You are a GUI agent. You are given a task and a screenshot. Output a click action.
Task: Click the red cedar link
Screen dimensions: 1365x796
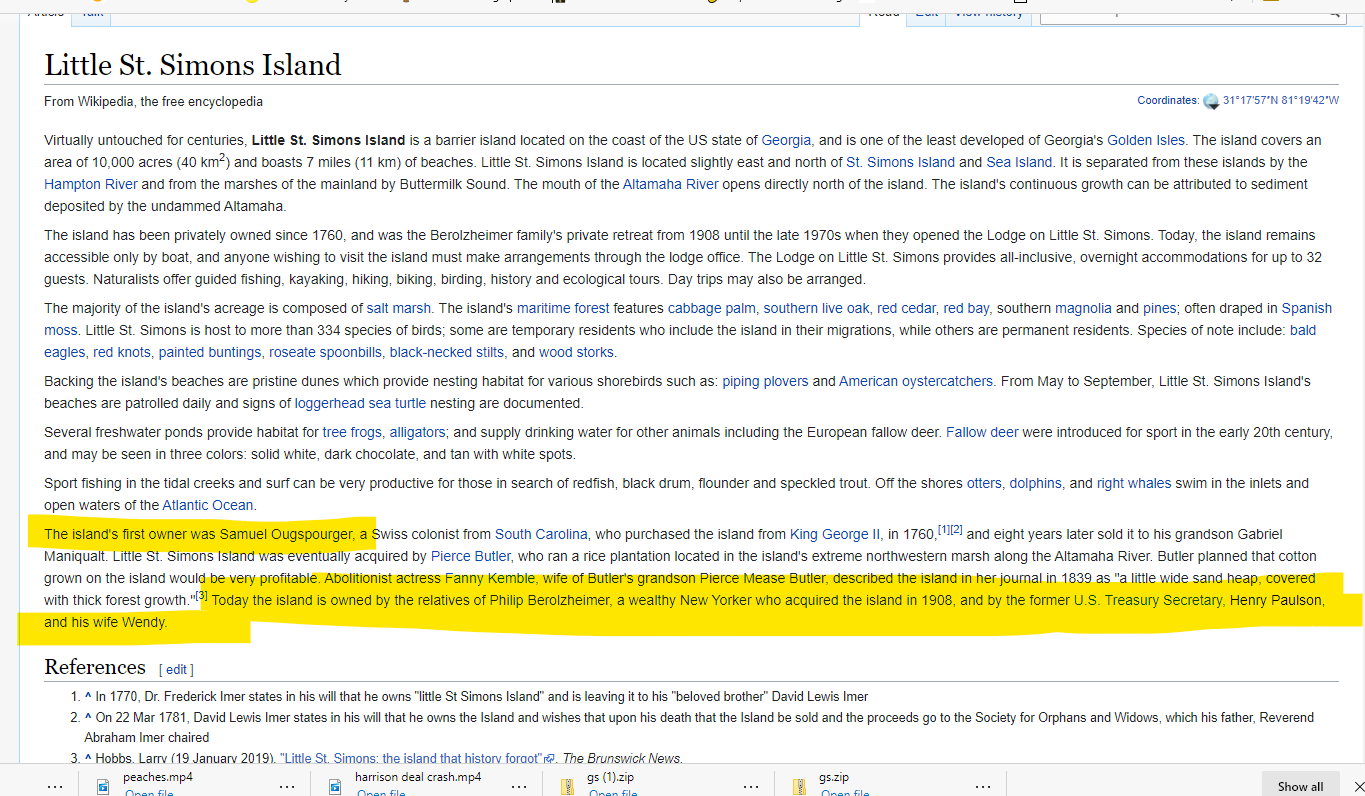(906, 308)
